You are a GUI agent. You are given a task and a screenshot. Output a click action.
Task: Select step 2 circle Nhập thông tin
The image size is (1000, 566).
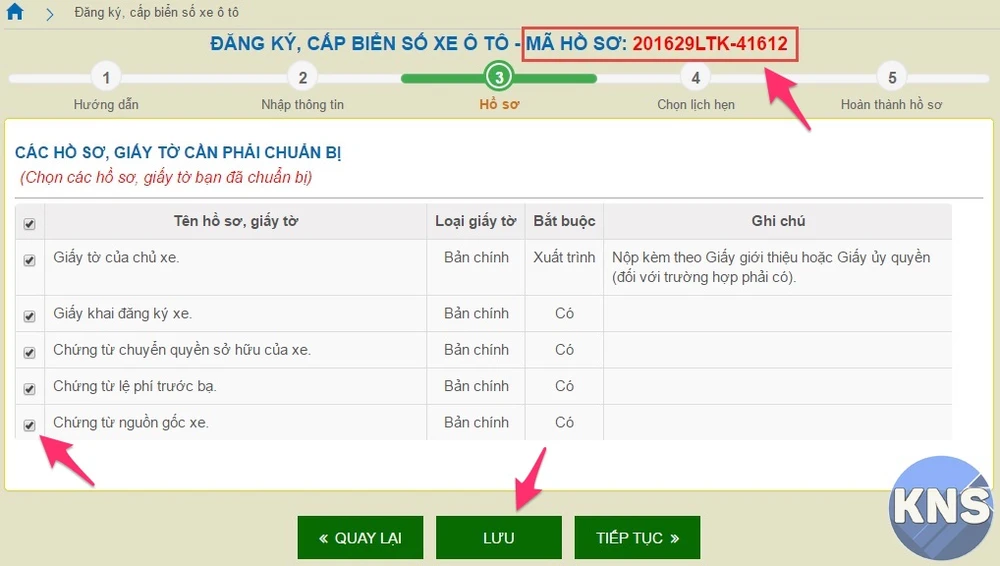[x=302, y=78]
